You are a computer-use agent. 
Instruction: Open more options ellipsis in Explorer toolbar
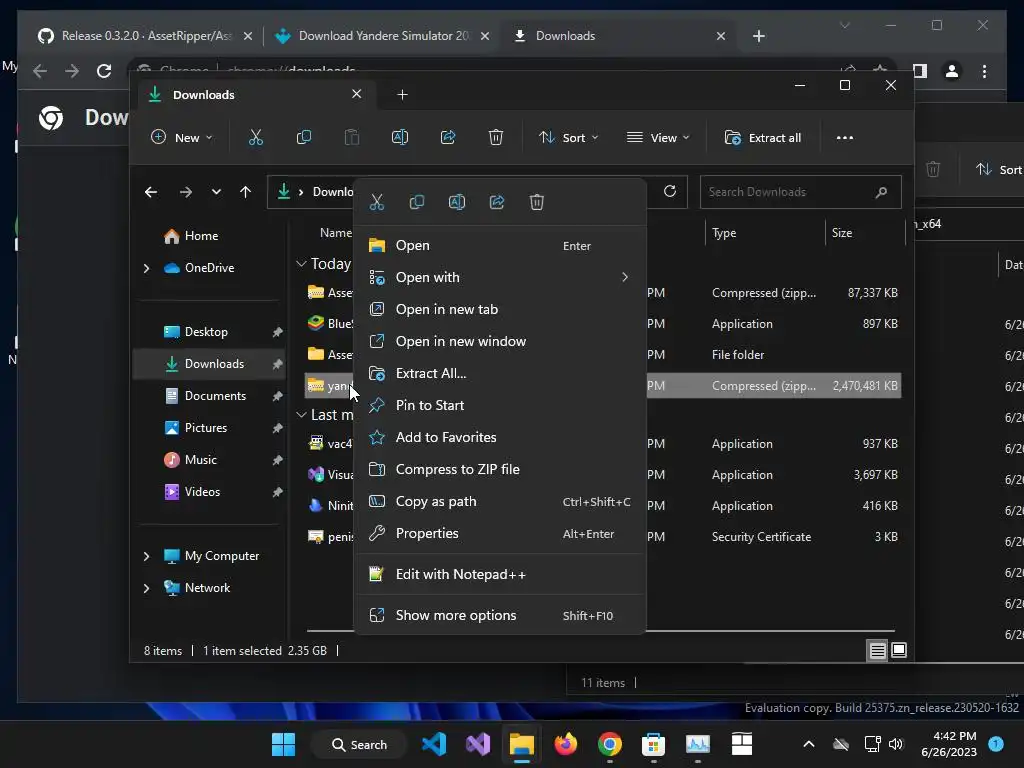[x=845, y=138]
